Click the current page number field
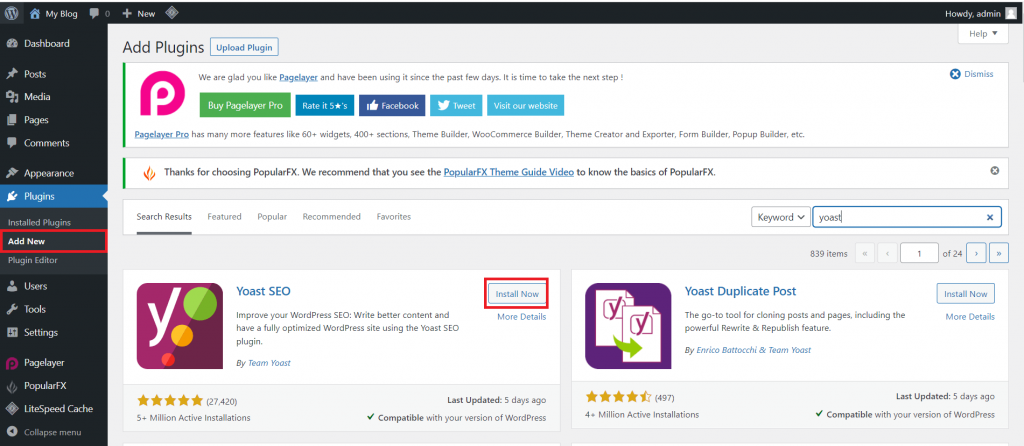1024x446 pixels. pos(919,253)
